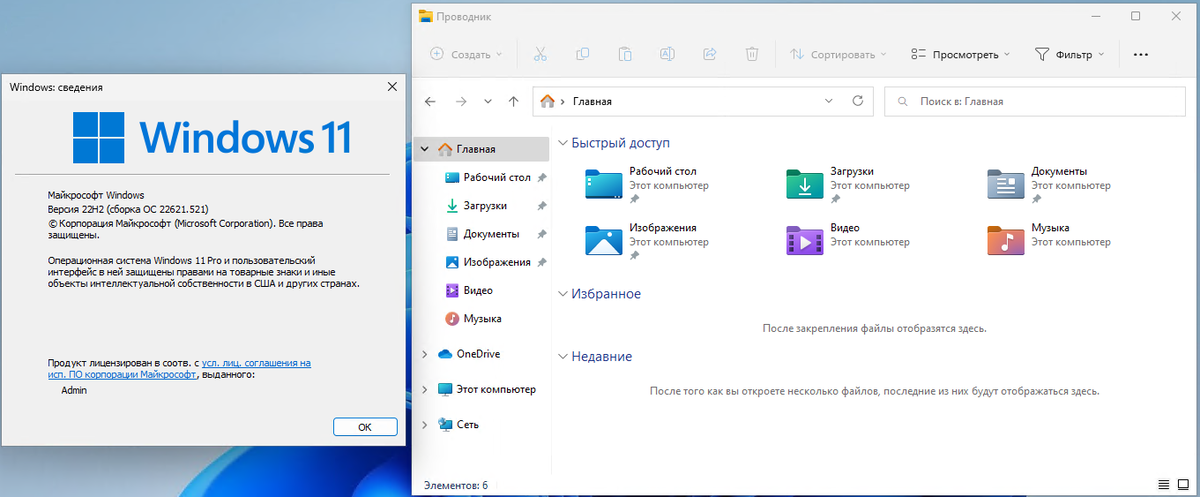Open Загрузки folder tile in quick access
This screenshot has height=497, width=1200.
(x=847, y=184)
